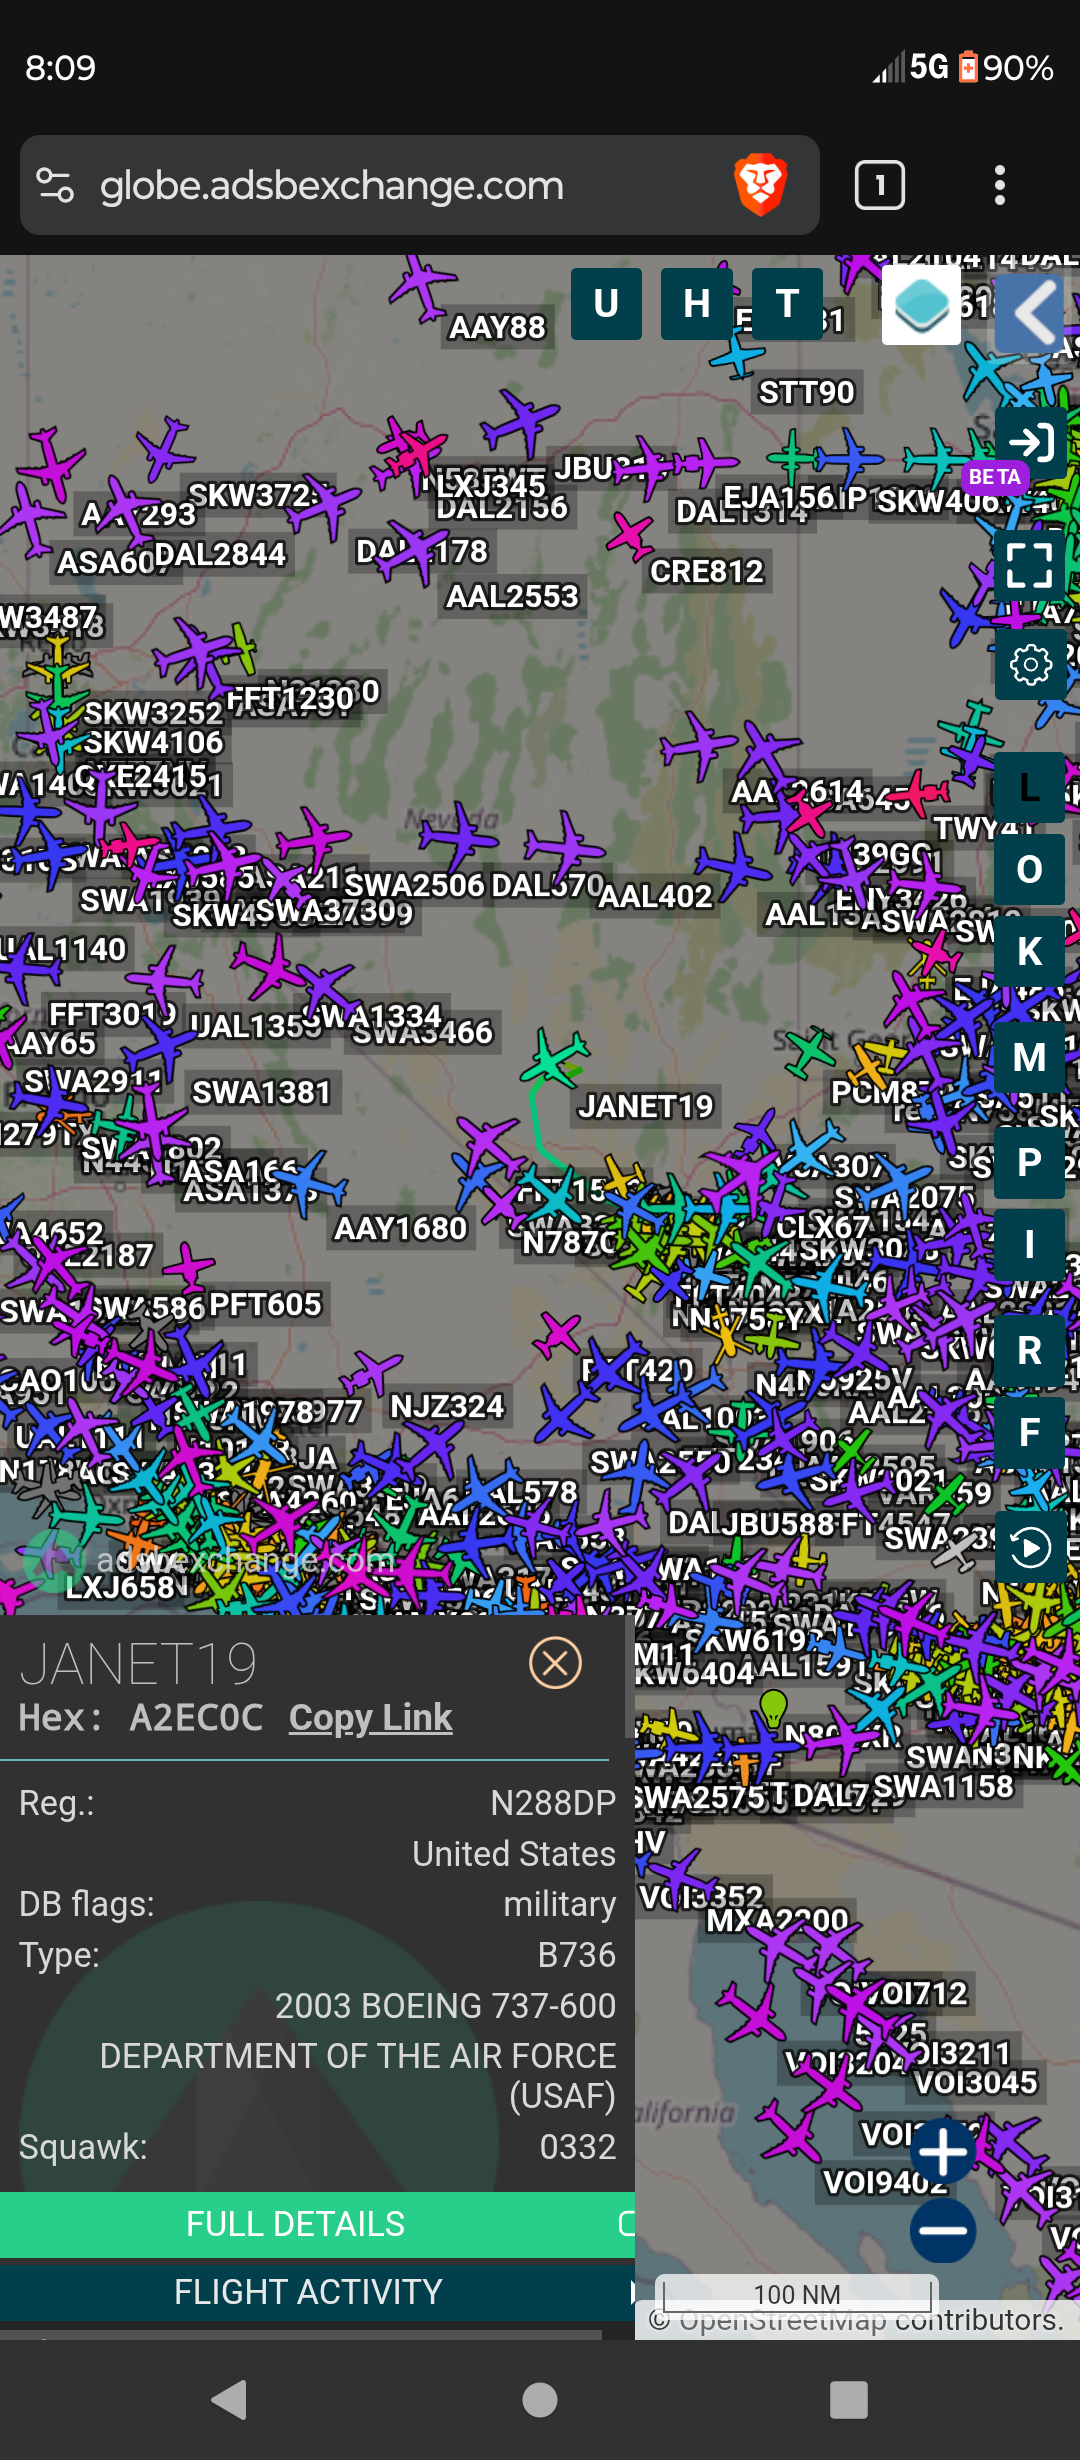This screenshot has height=2460, width=1080.
Task: Select the AAY88 flight label
Action: [497, 327]
